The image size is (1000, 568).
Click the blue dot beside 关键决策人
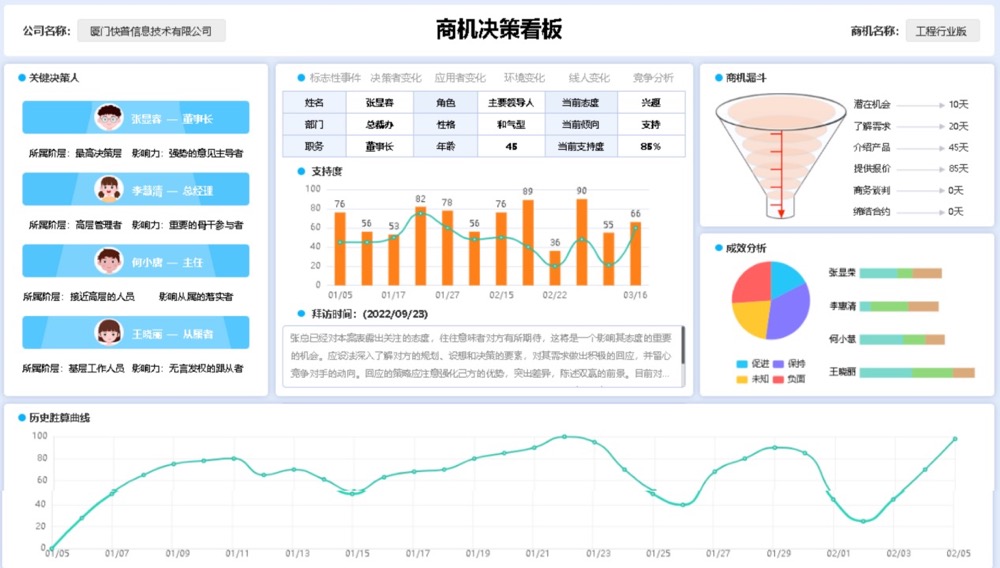(x=21, y=77)
